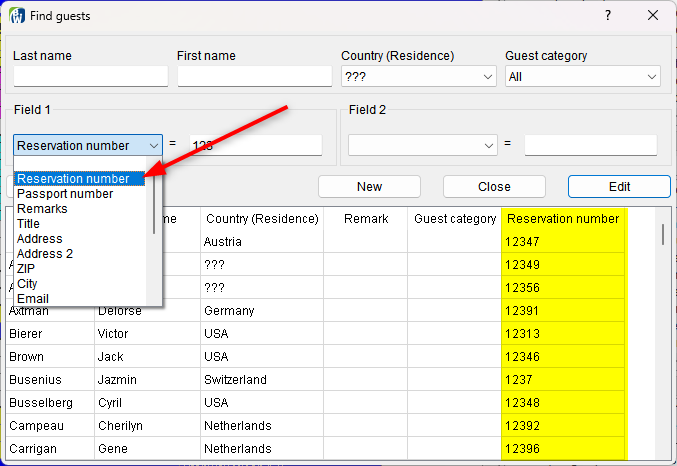Click the help question mark button

click(x=608, y=16)
